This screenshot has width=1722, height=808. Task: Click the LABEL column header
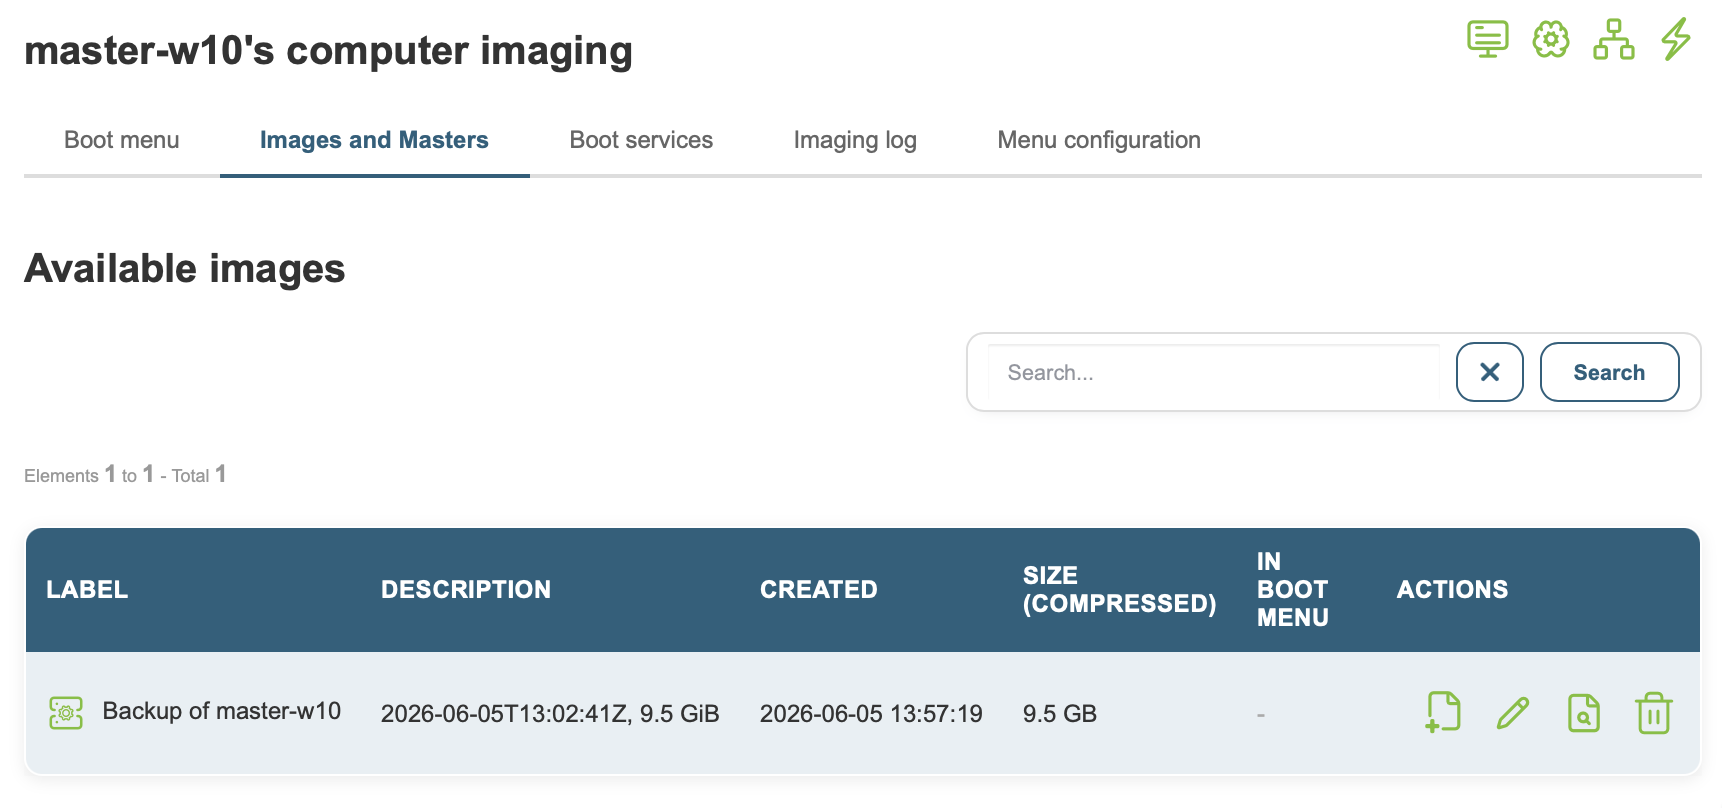(87, 590)
